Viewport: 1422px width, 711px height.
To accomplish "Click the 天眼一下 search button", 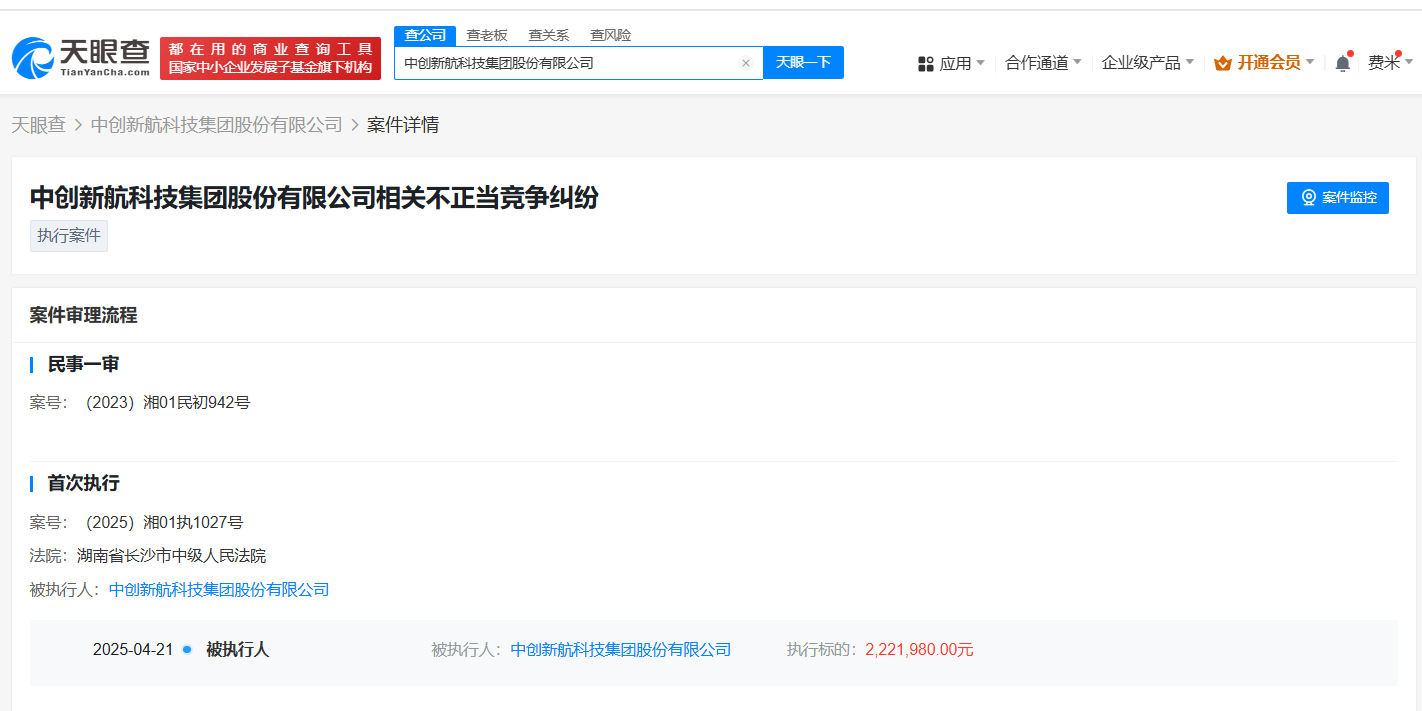I will pos(803,62).
